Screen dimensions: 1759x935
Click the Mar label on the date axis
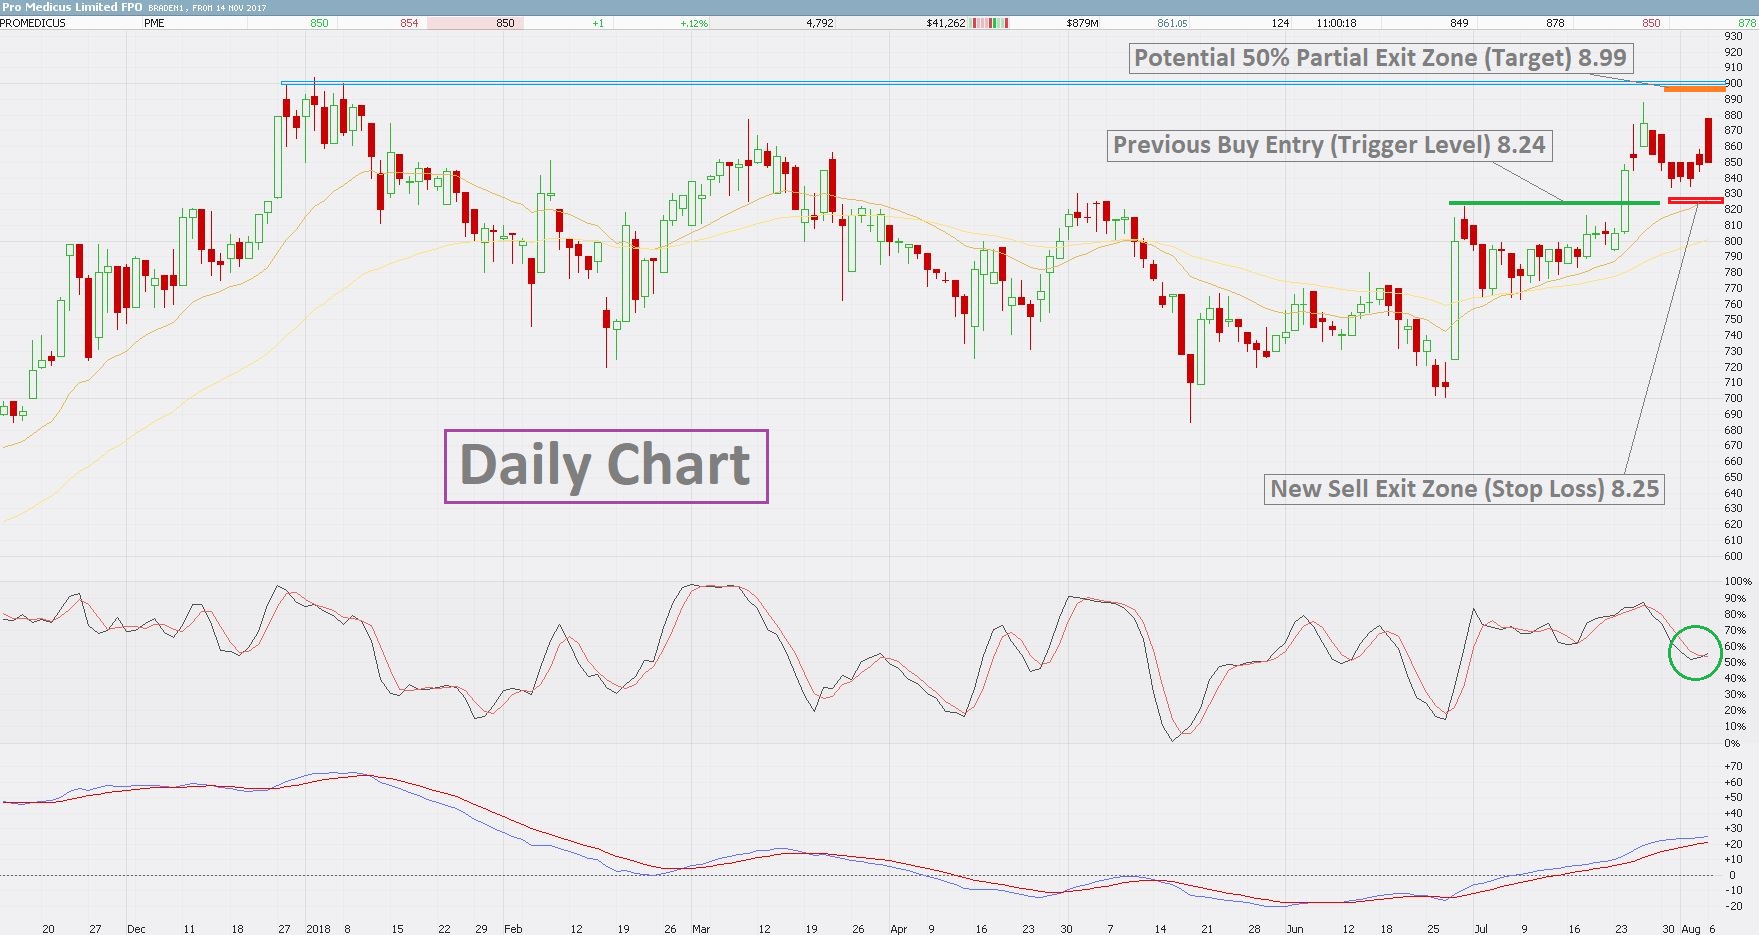pyautogui.click(x=701, y=929)
